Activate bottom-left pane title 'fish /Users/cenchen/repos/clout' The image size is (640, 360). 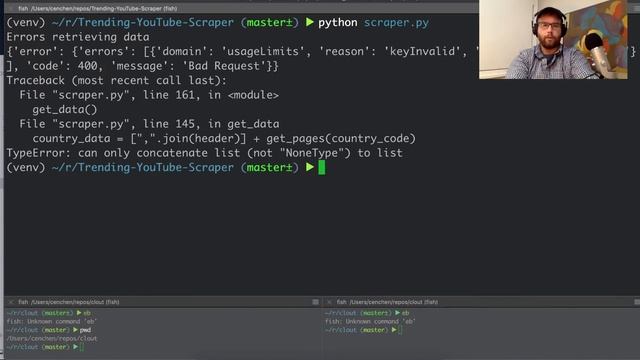(x=69, y=302)
